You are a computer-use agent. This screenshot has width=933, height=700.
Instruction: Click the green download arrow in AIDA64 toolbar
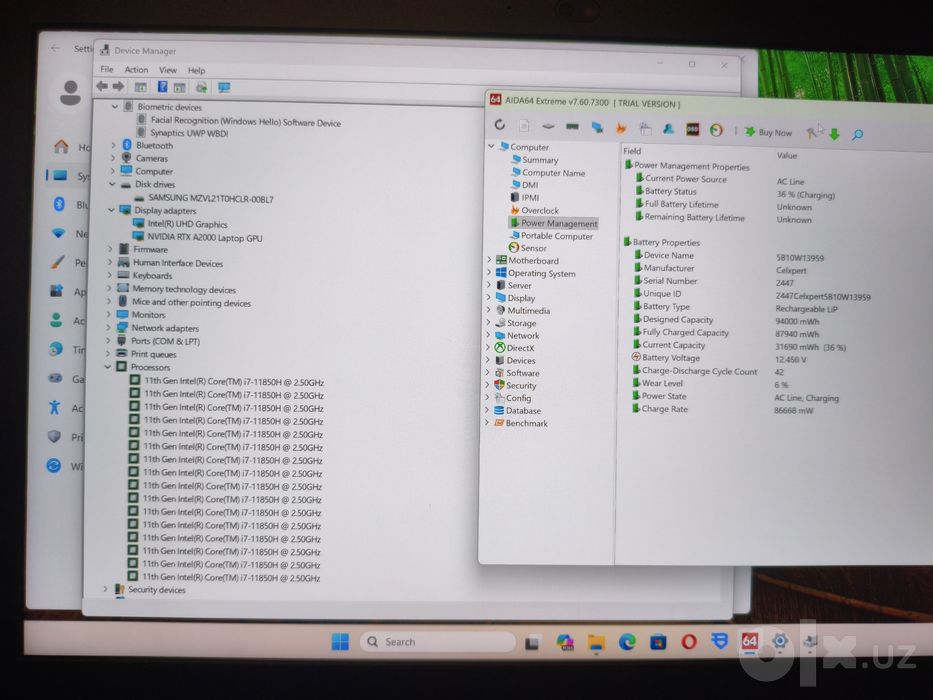834,134
